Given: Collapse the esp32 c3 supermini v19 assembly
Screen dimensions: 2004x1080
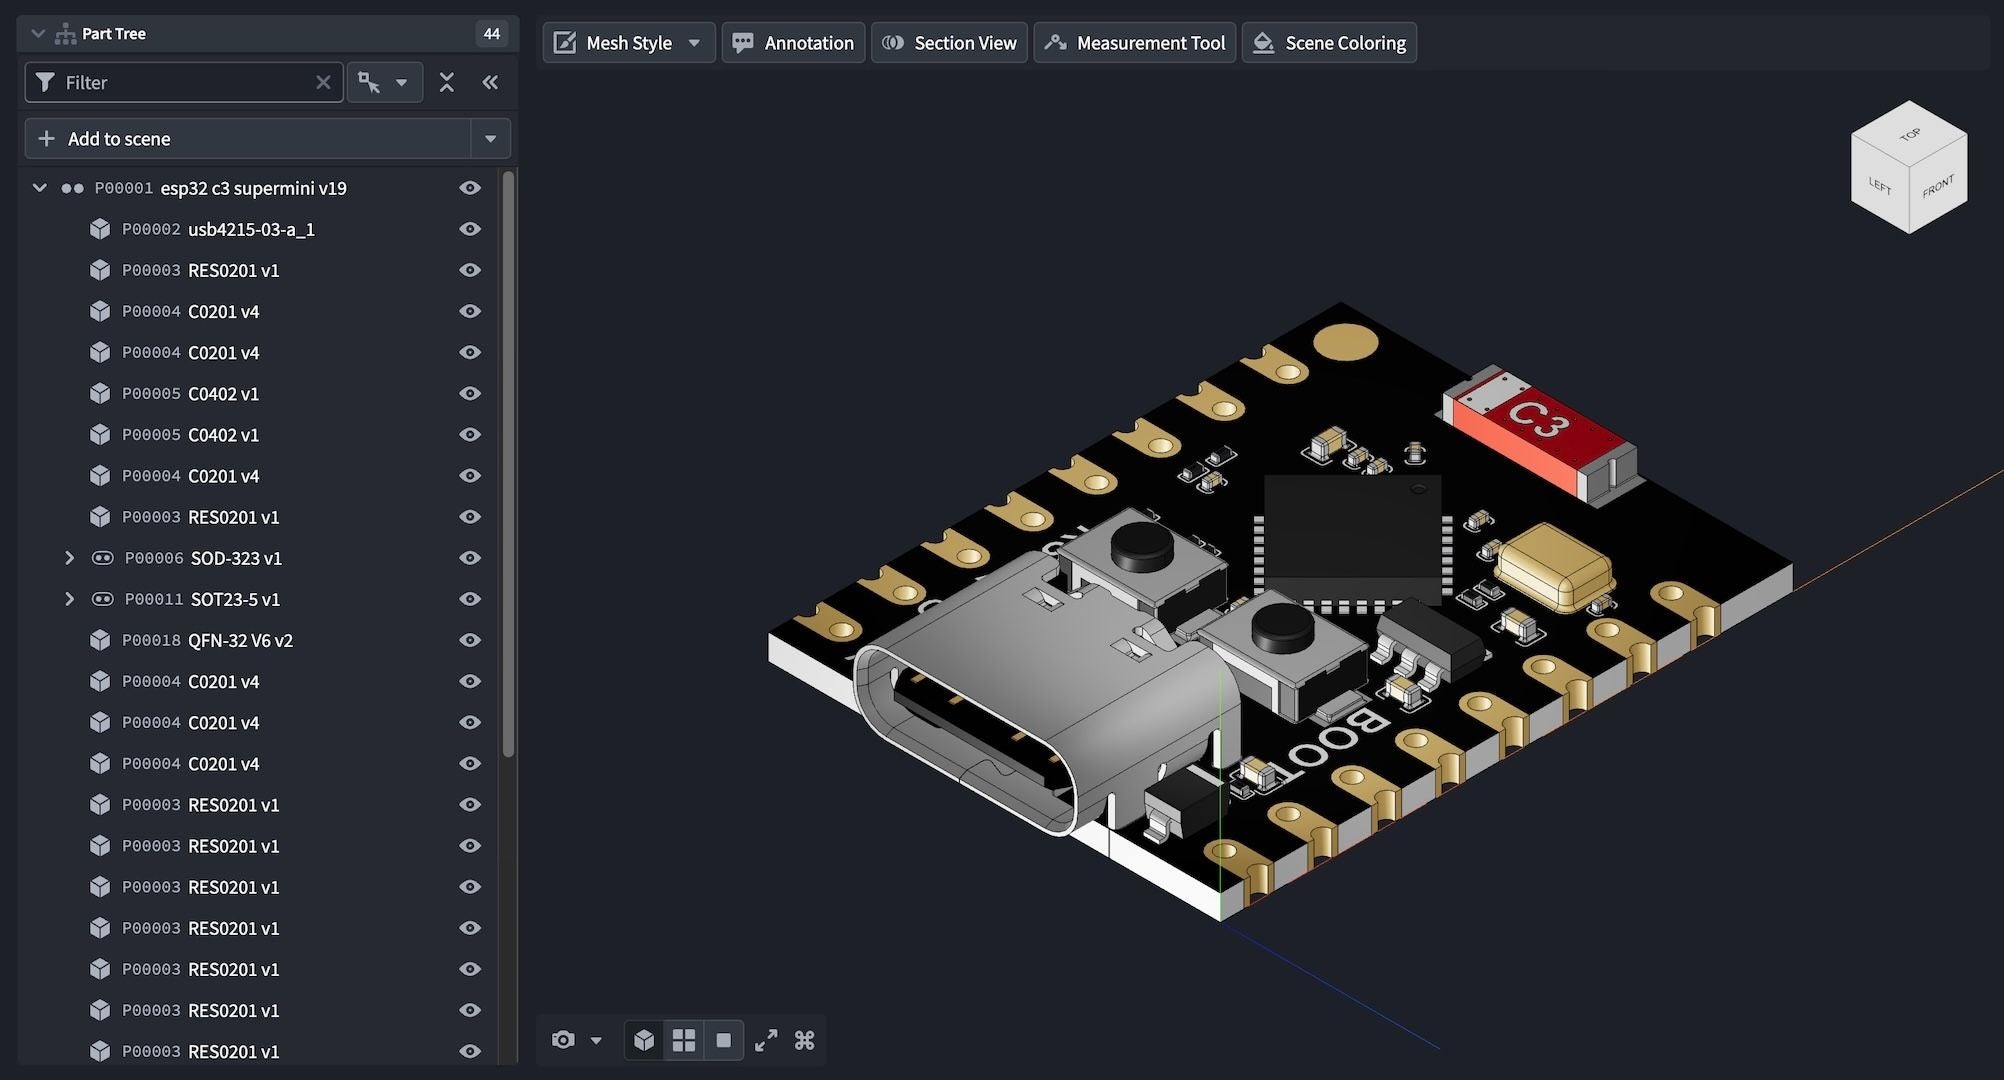Looking at the screenshot, I should point(40,188).
